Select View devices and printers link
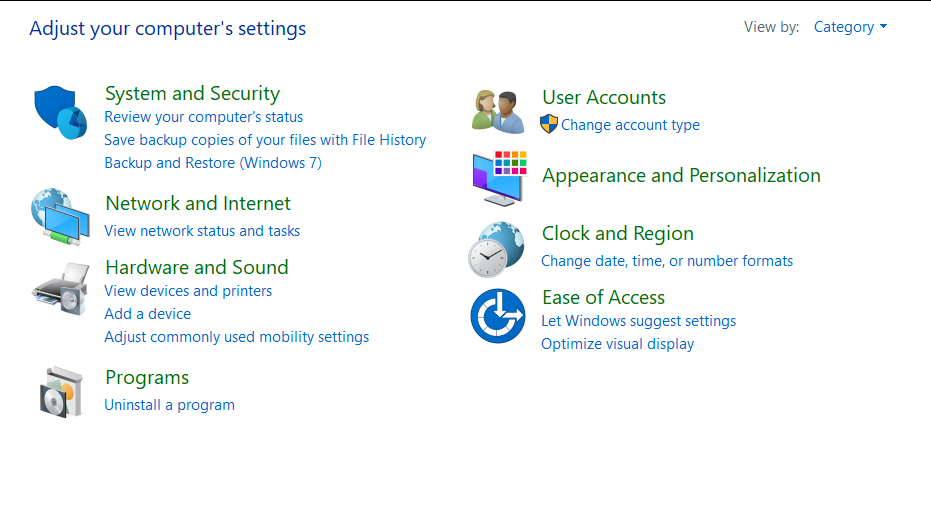This screenshot has width=931, height=510. coord(188,291)
